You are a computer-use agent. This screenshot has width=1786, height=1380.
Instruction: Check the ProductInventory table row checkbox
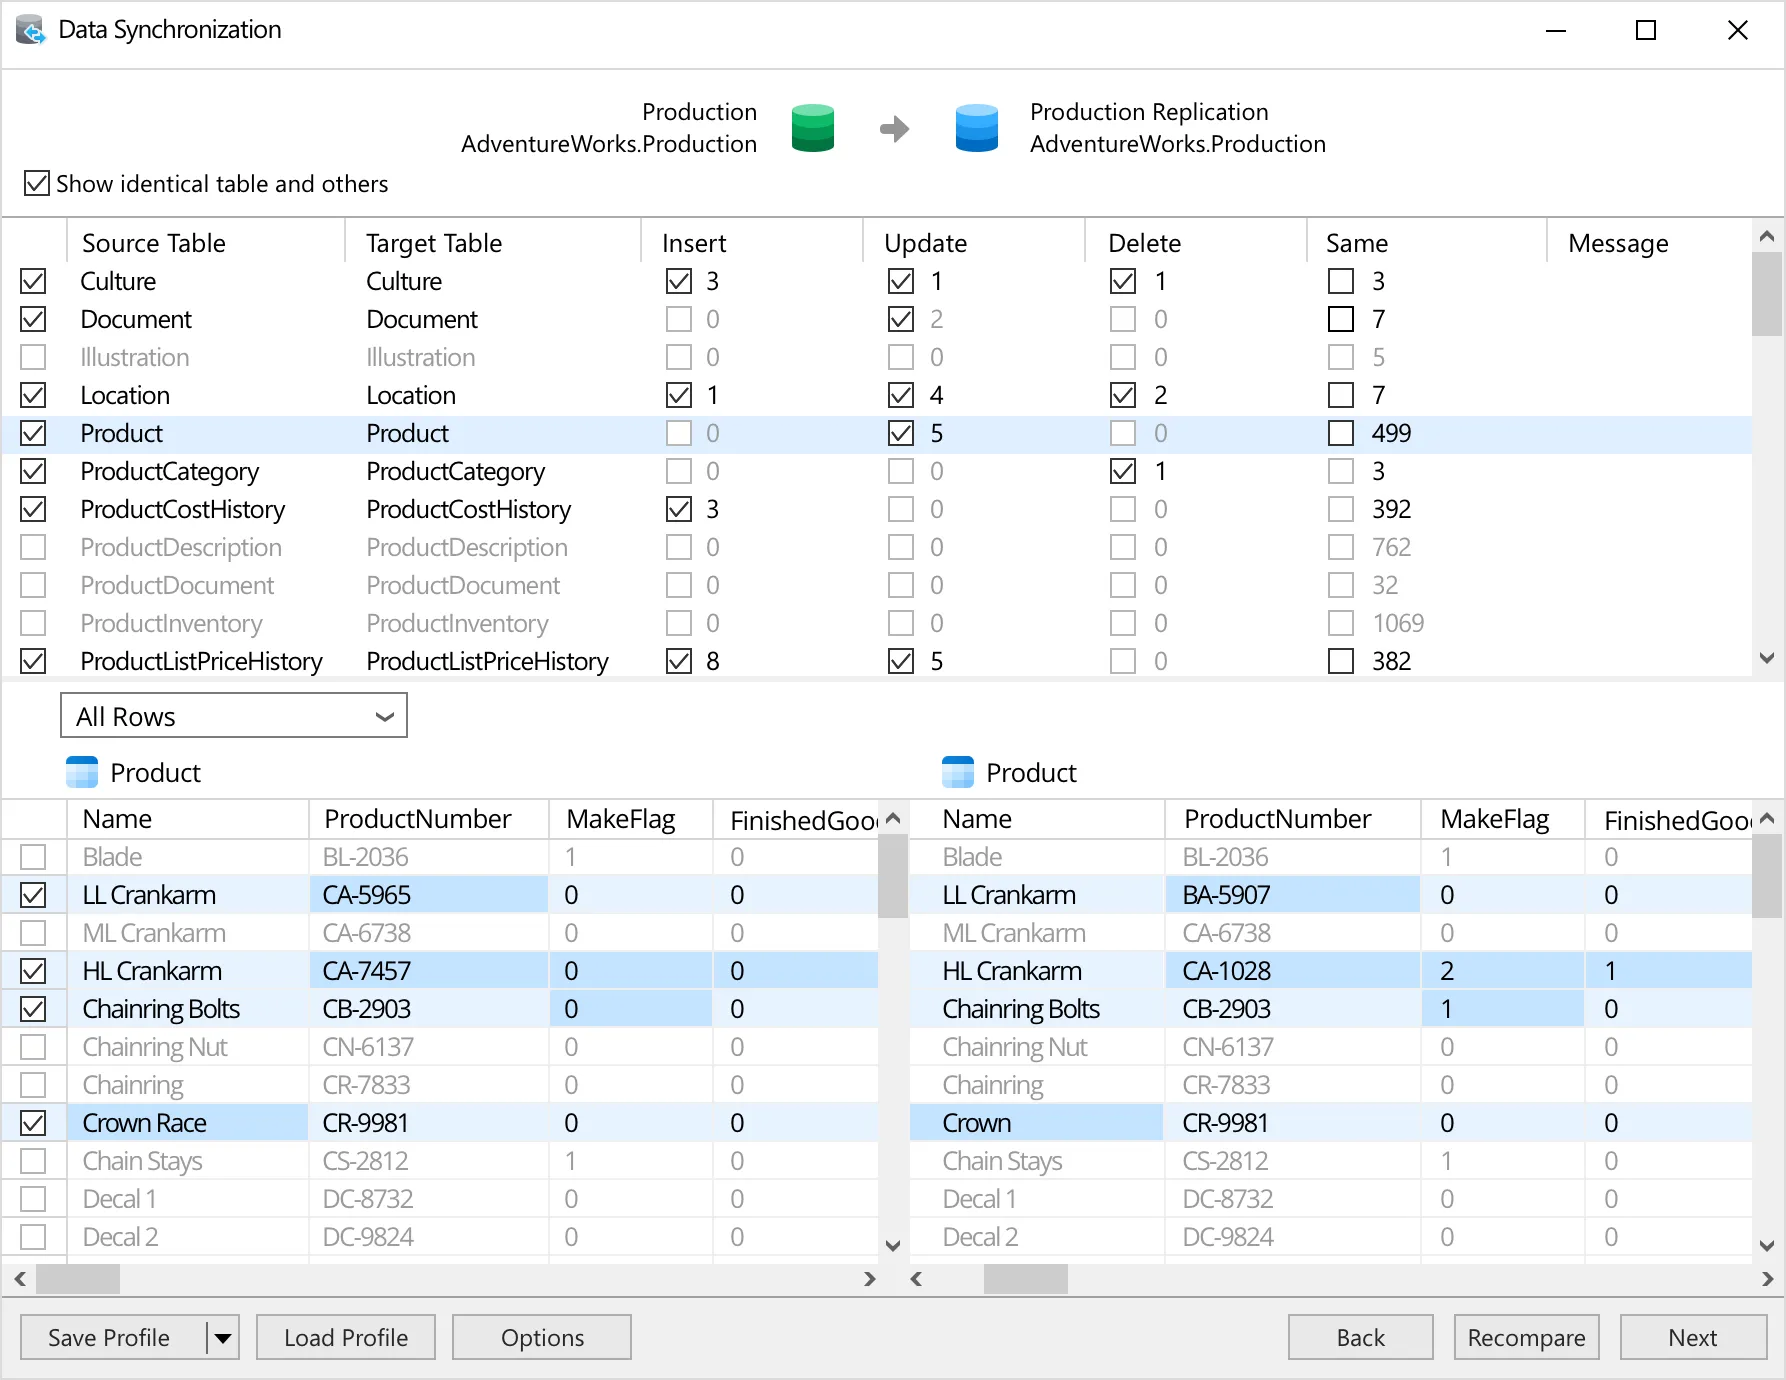33,623
